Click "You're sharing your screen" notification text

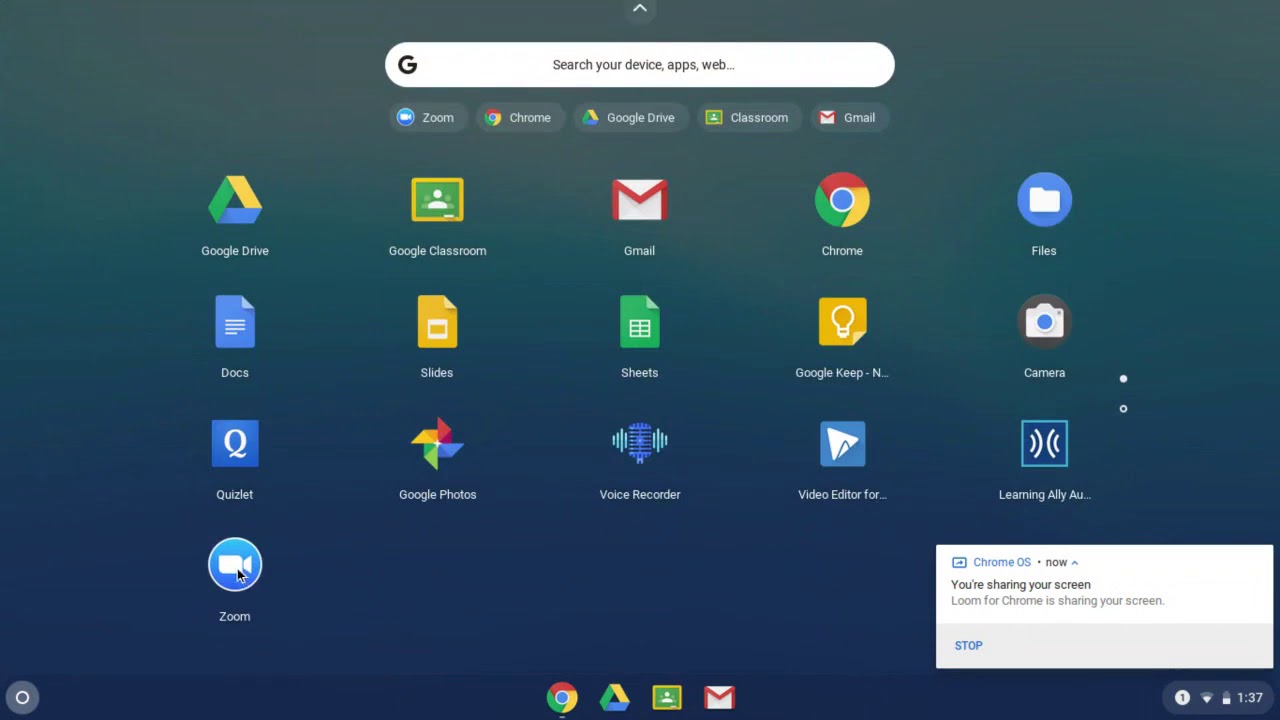click(1021, 585)
